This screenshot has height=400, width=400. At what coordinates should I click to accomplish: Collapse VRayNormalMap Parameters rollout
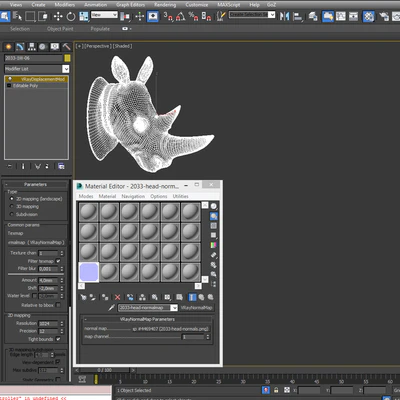(x=147, y=319)
